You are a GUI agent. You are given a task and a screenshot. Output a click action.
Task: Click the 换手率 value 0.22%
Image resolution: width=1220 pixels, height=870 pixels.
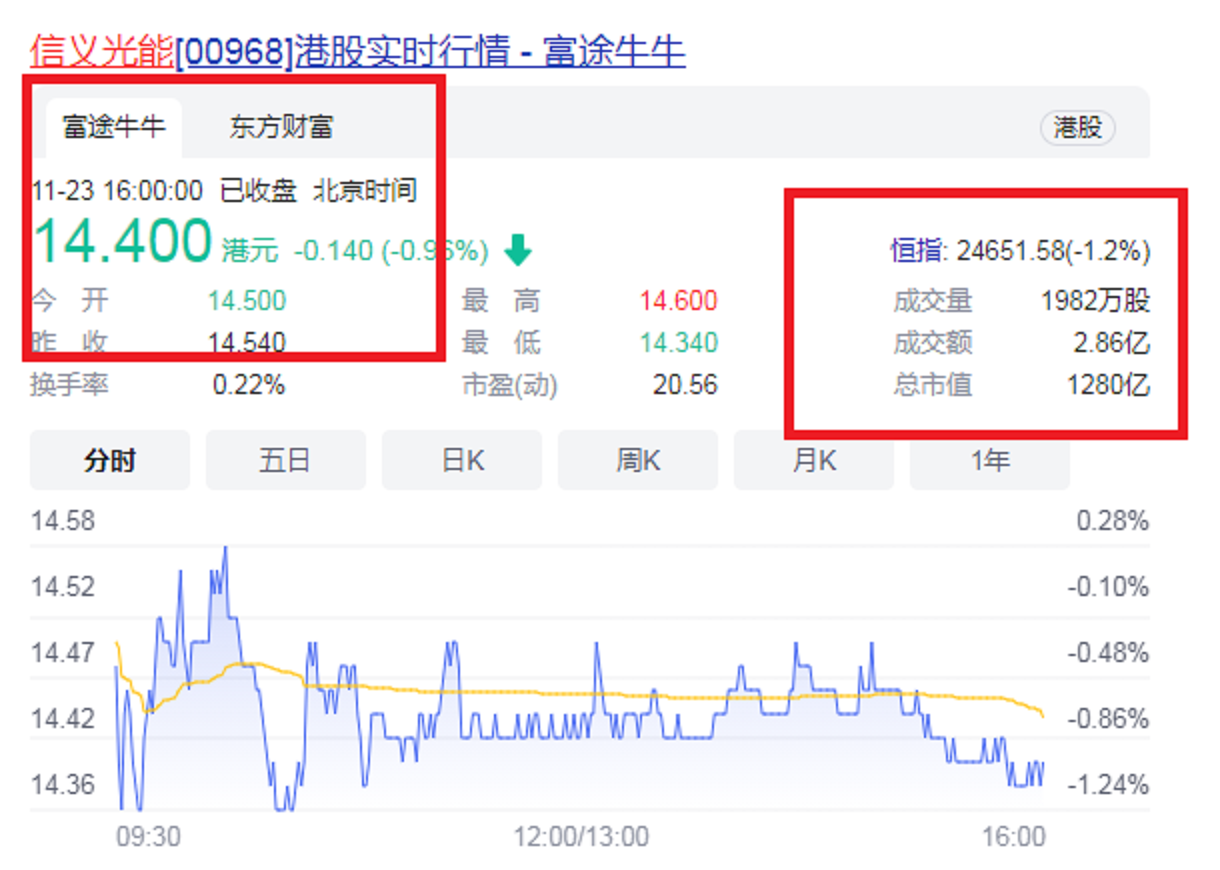click(x=249, y=384)
